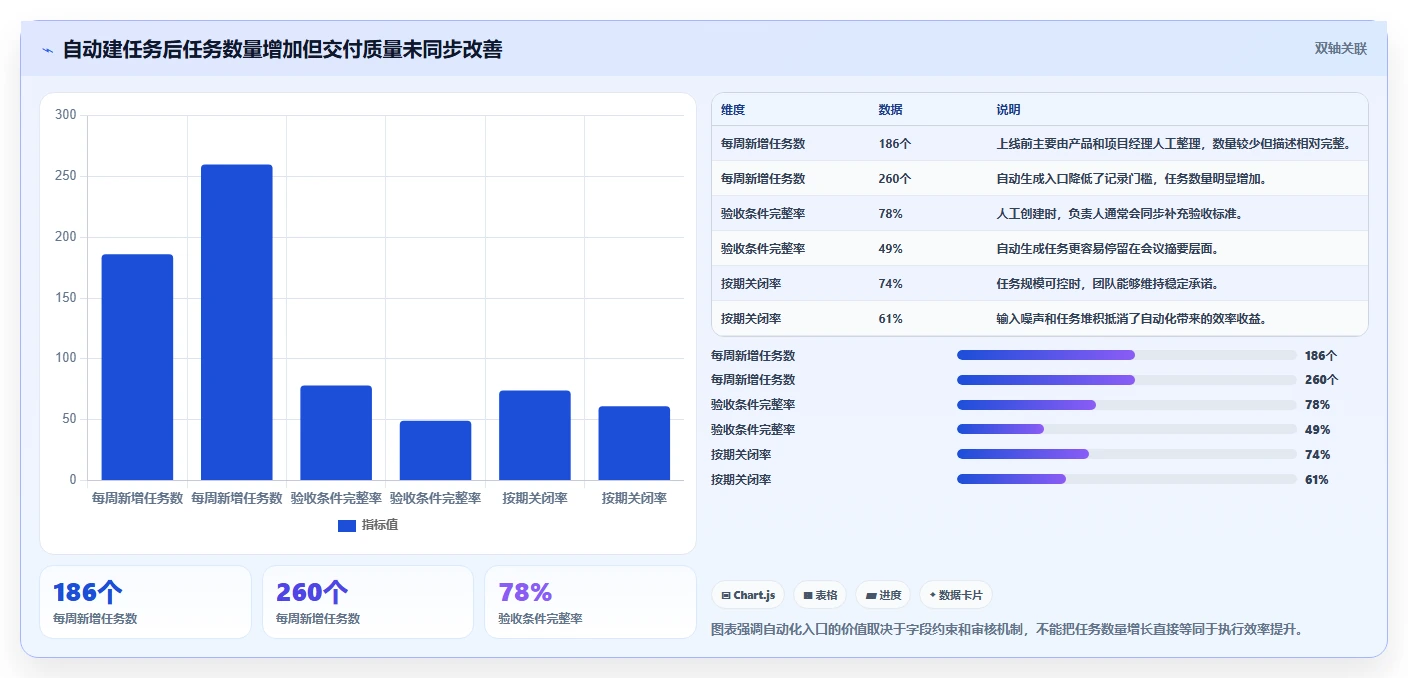Click table cell 61% in data column
The image size is (1408, 678).
pos(891,319)
